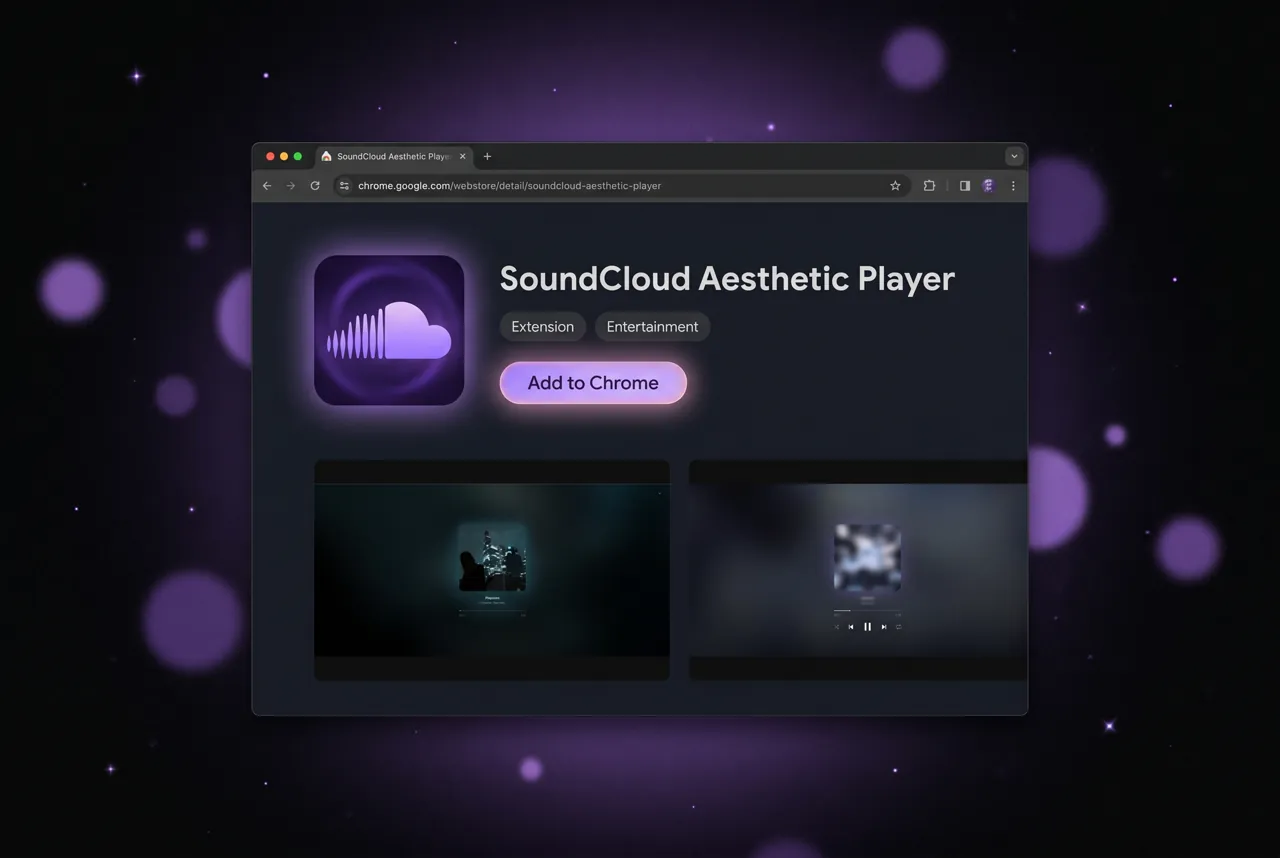
Task: Open a new tab with plus button
Action: 487,156
